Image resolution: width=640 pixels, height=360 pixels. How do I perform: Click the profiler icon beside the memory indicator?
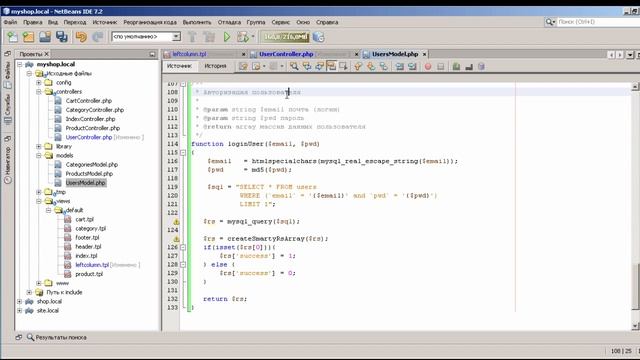click(x=318, y=37)
